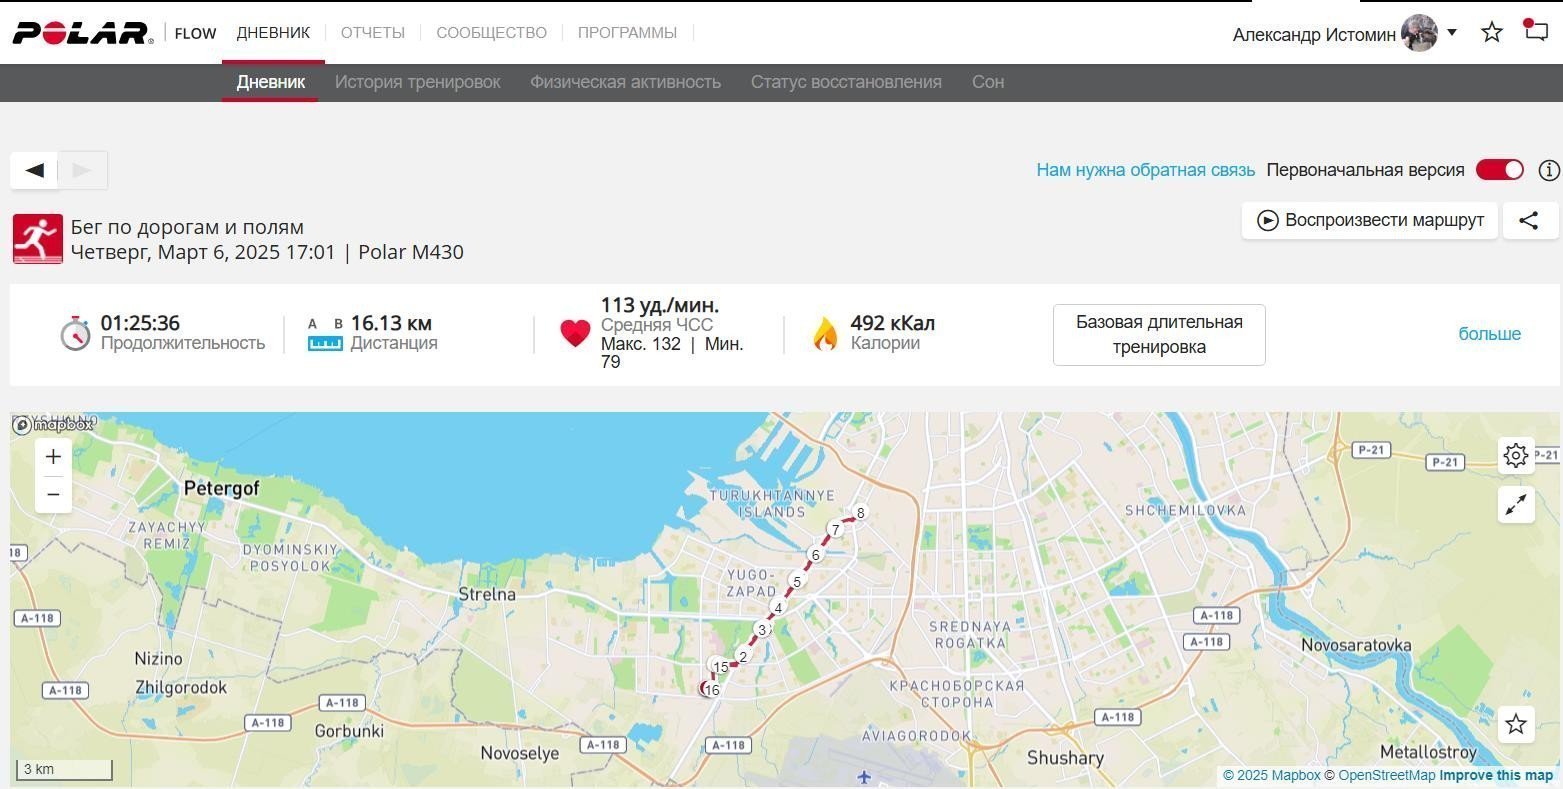
Task: Click duration value 01:25:36
Action: point(140,323)
